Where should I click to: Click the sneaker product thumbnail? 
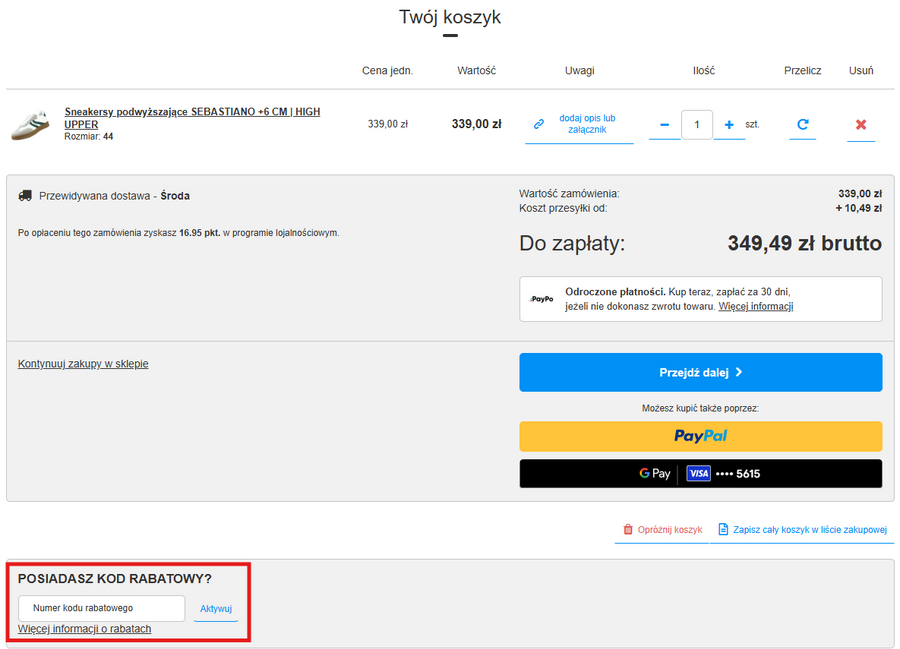click(x=30, y=125)
